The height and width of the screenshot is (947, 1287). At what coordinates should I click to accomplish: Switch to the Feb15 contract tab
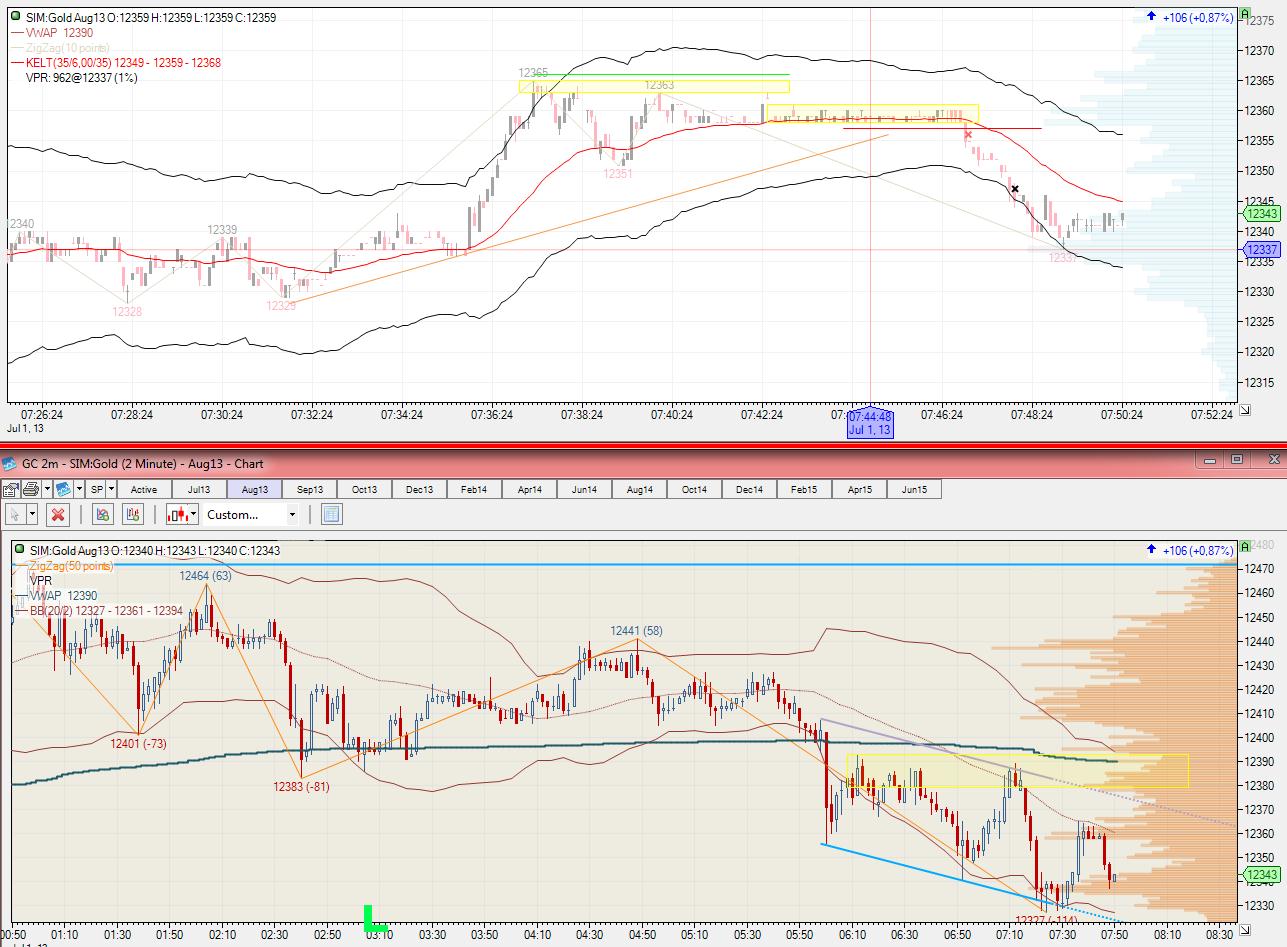tap(804, 489)
